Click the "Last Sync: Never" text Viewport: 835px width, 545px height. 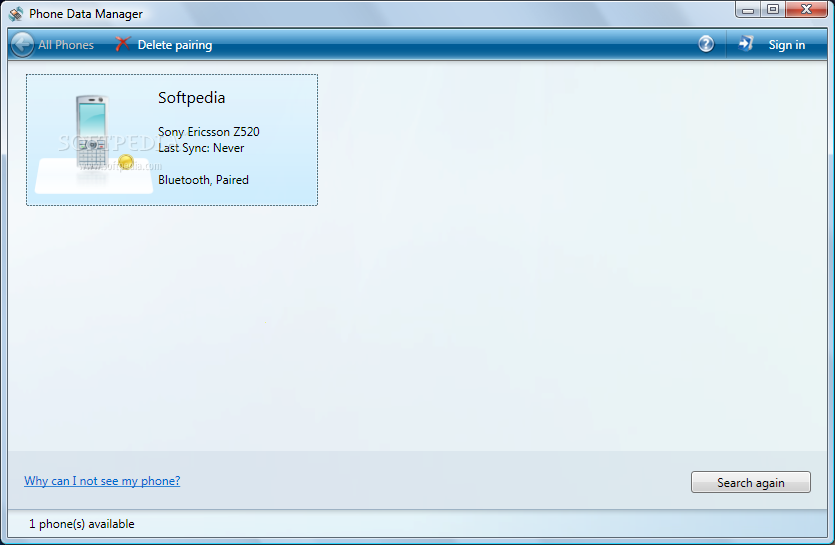pos(201,148)
